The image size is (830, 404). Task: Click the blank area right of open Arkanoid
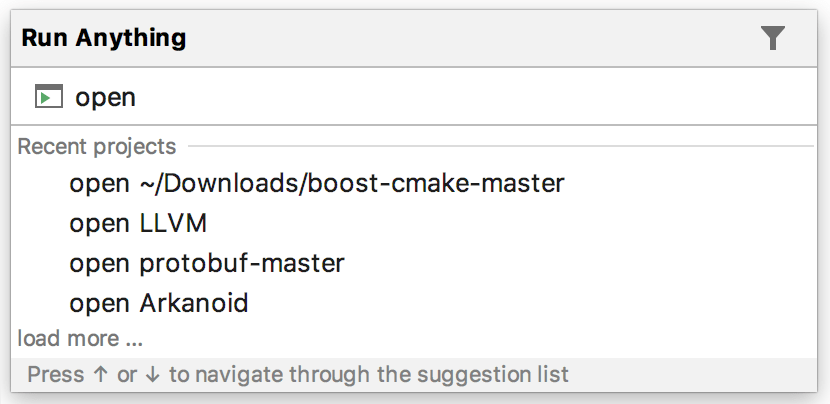(x=500, y=302)
